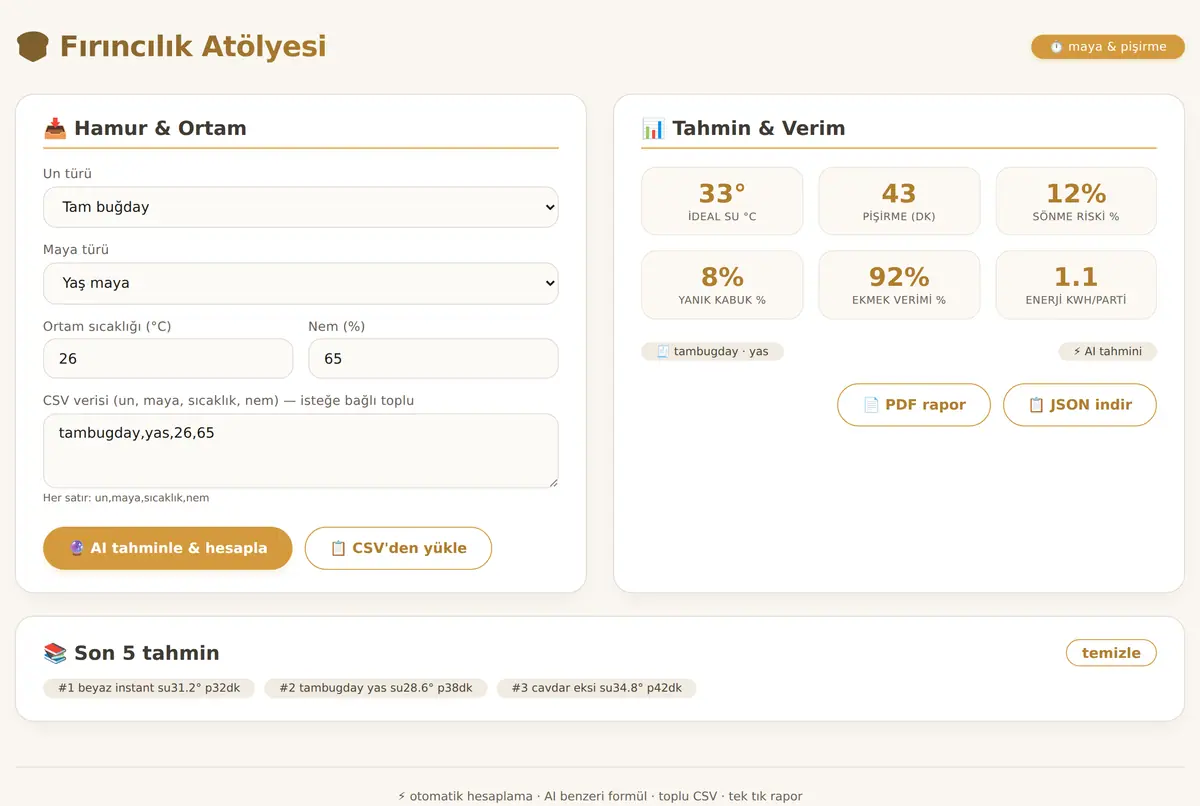Click the maya & pişirme badge
Image resolution: width=1200 pixels, height=806 pixels.
[x=1108, y=47]
